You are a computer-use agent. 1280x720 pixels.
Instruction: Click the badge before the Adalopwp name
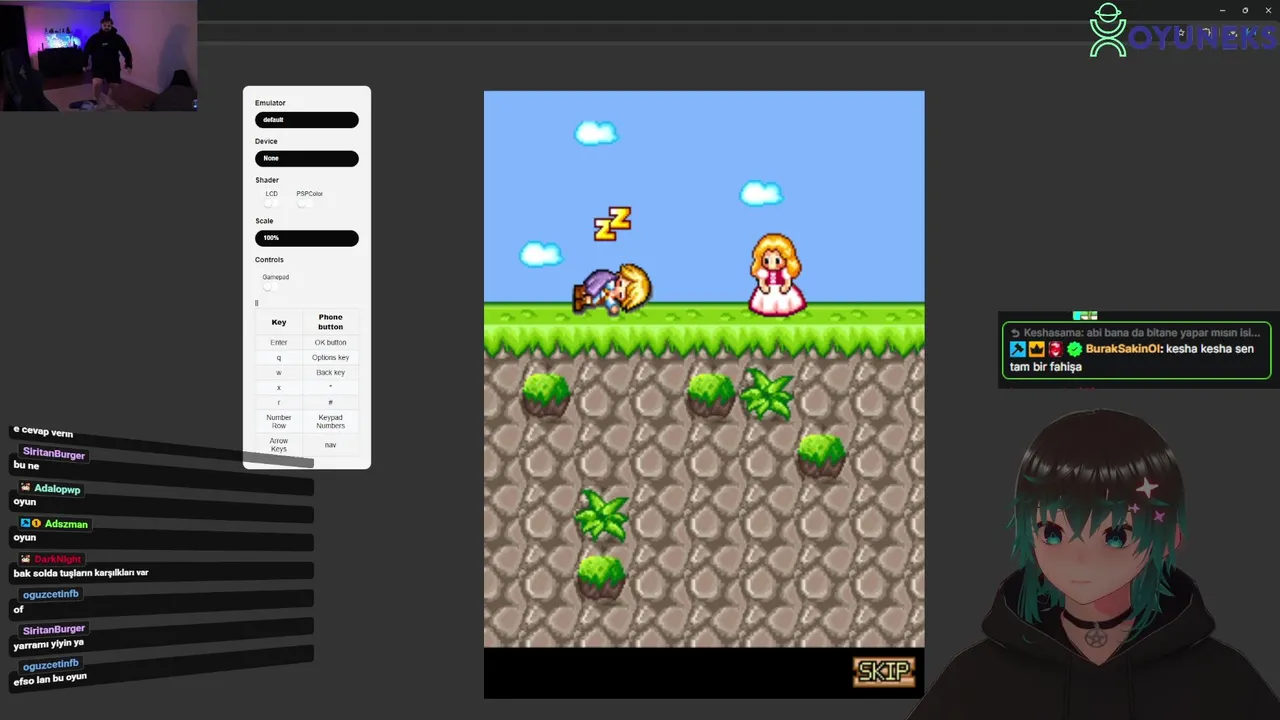pos(25,488)
